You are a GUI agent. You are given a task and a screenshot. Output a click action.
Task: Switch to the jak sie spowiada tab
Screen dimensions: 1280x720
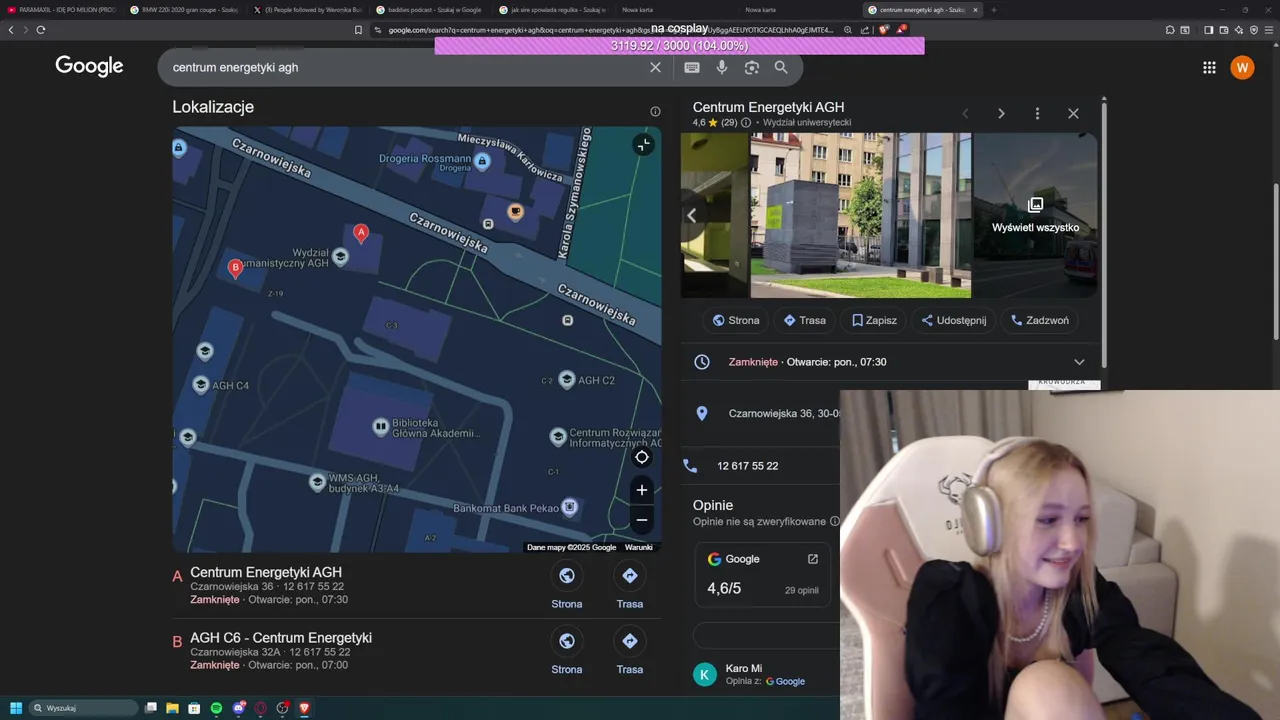coord(553,10)
